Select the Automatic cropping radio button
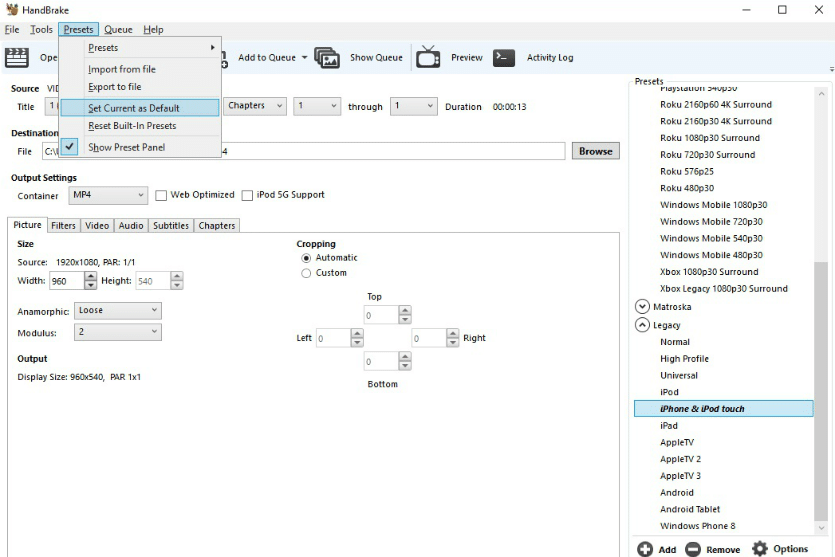Viewport: 835px width, 557px height. [306, 258]
